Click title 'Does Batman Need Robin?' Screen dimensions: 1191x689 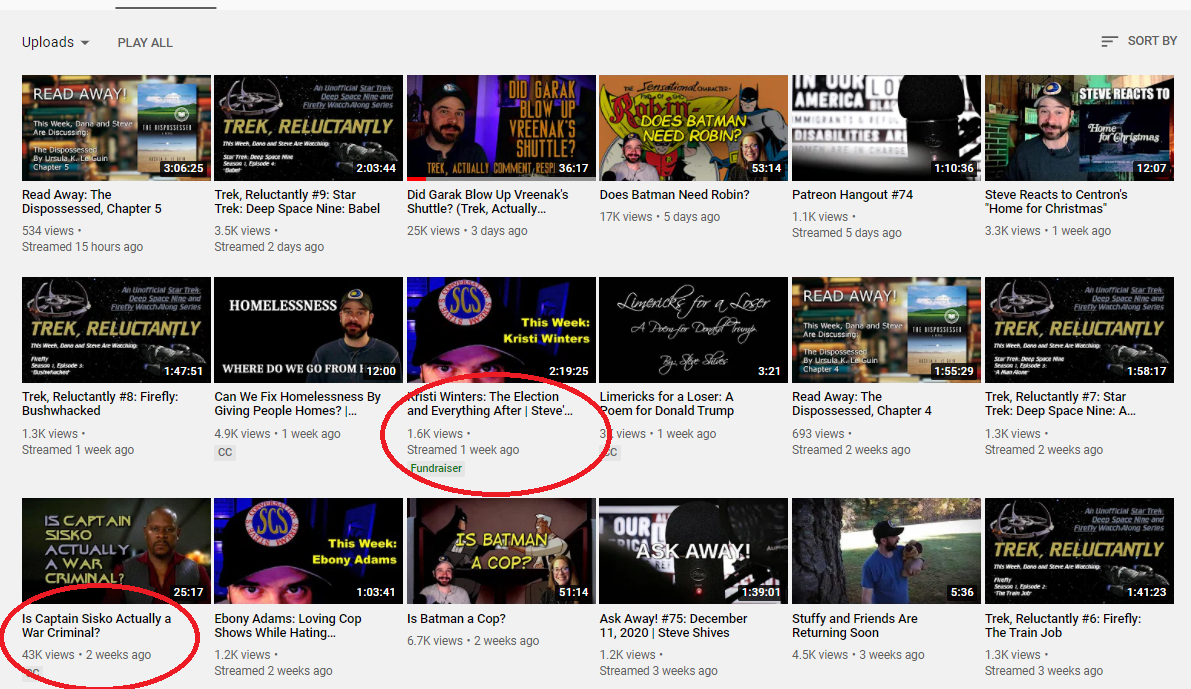(674, 194)
